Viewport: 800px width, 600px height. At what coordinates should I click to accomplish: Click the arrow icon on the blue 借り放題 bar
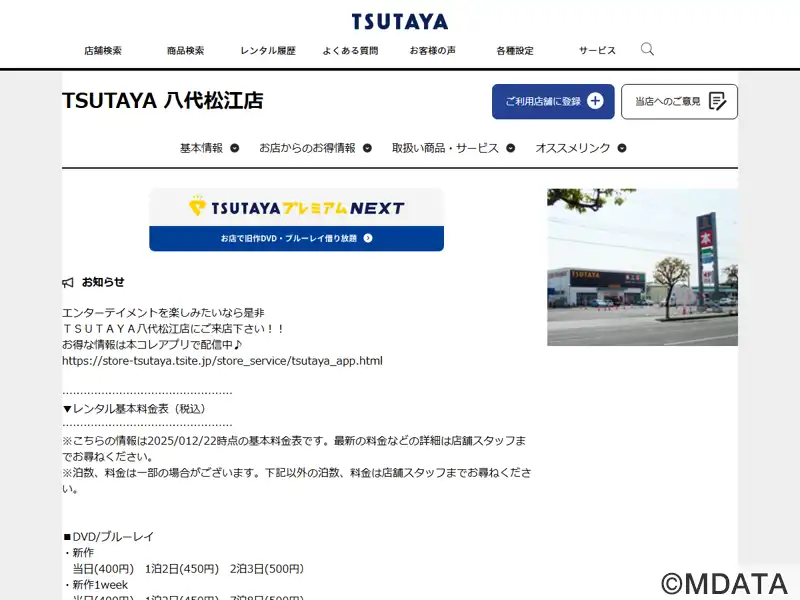[x=368, y=238]
